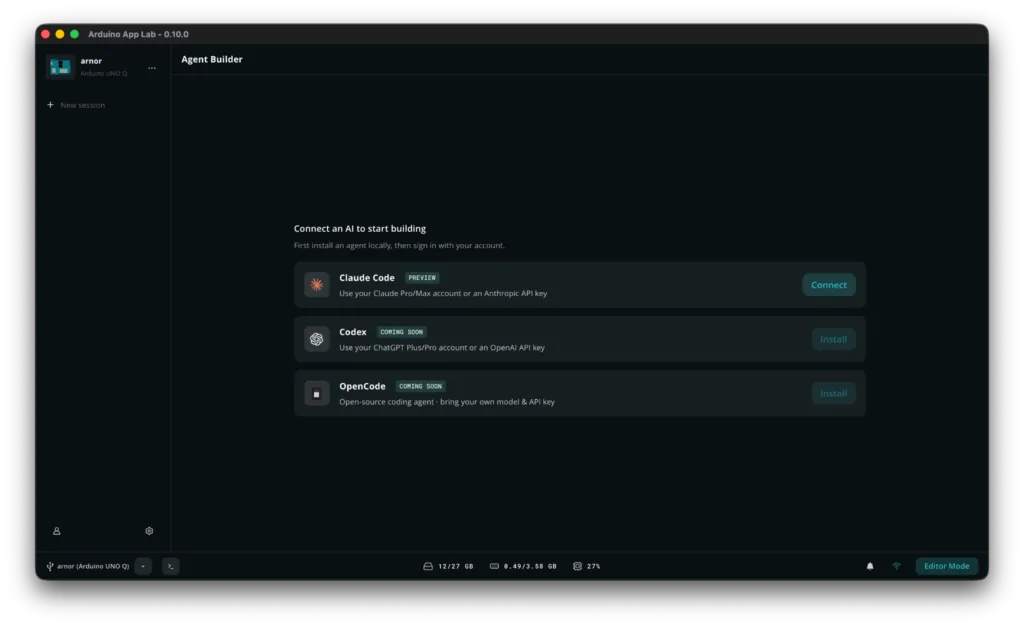Switch to Editor Mode
Viewport: 1024px width, 627px height.
click(946, 566)
